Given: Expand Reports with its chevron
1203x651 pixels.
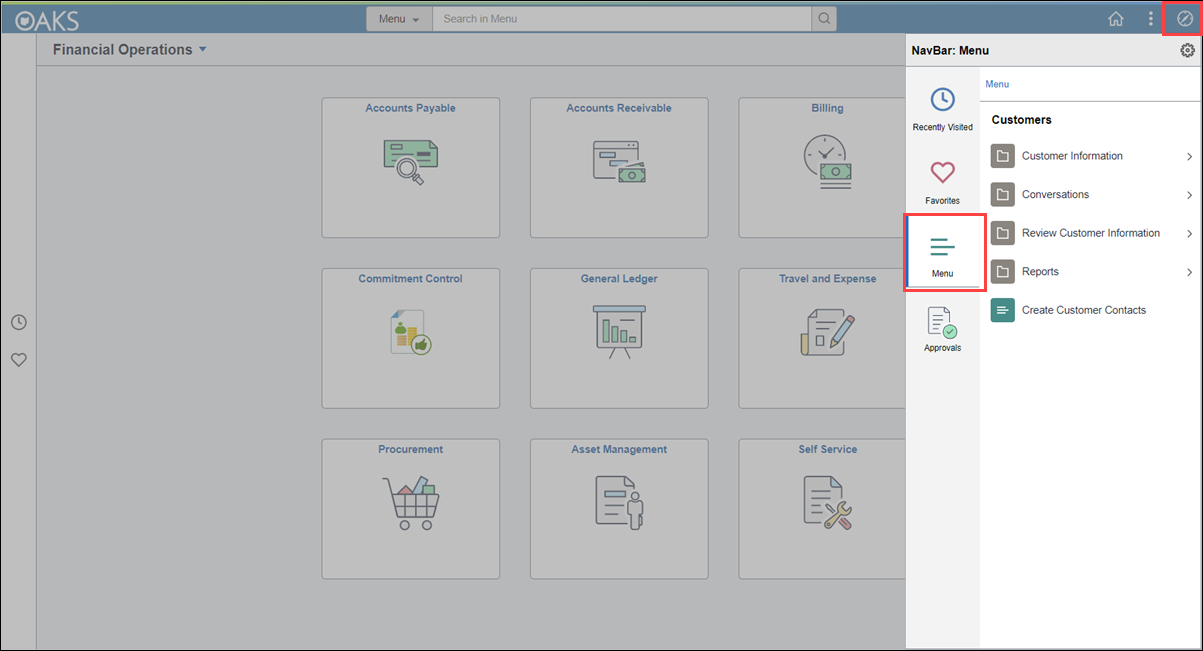Looking at the screenshot, I should [x=1190, y=272].
